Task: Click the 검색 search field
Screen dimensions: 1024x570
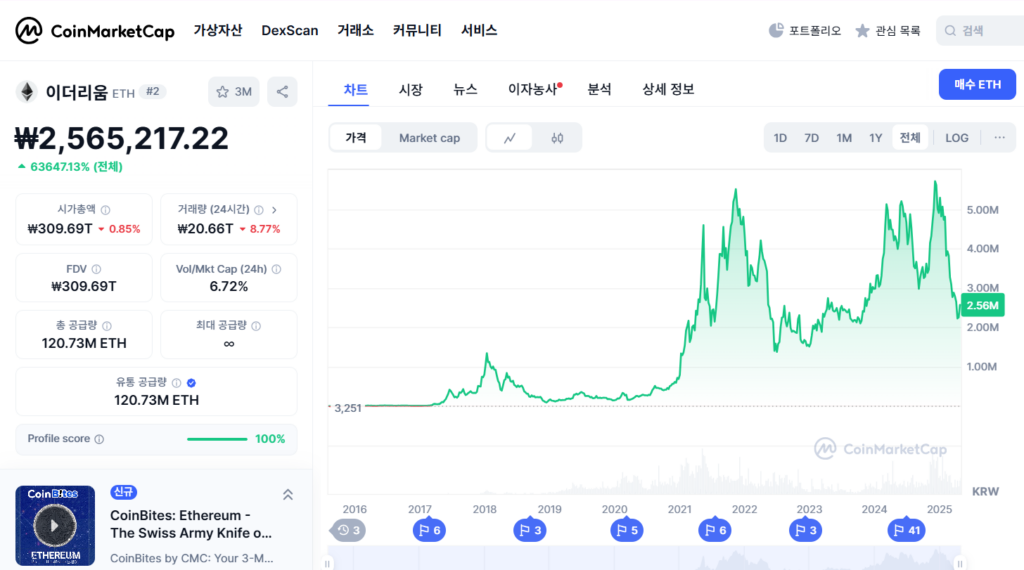Action: coord(980,31)
